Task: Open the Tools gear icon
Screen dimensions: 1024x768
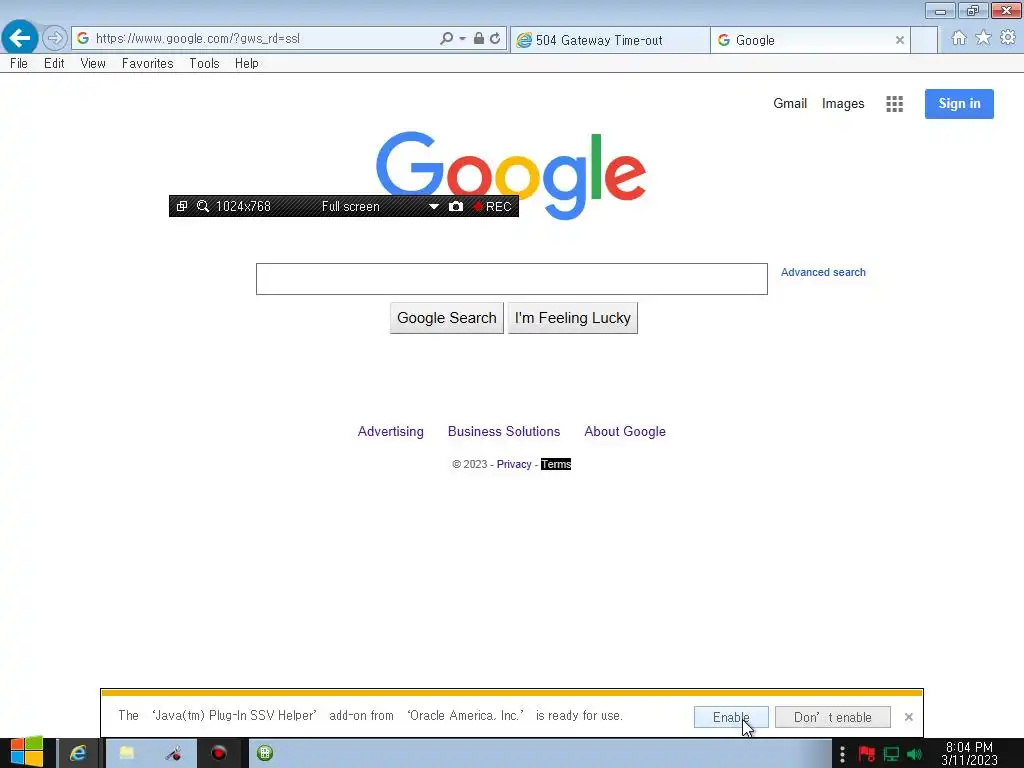Action: click(1008, 38)
